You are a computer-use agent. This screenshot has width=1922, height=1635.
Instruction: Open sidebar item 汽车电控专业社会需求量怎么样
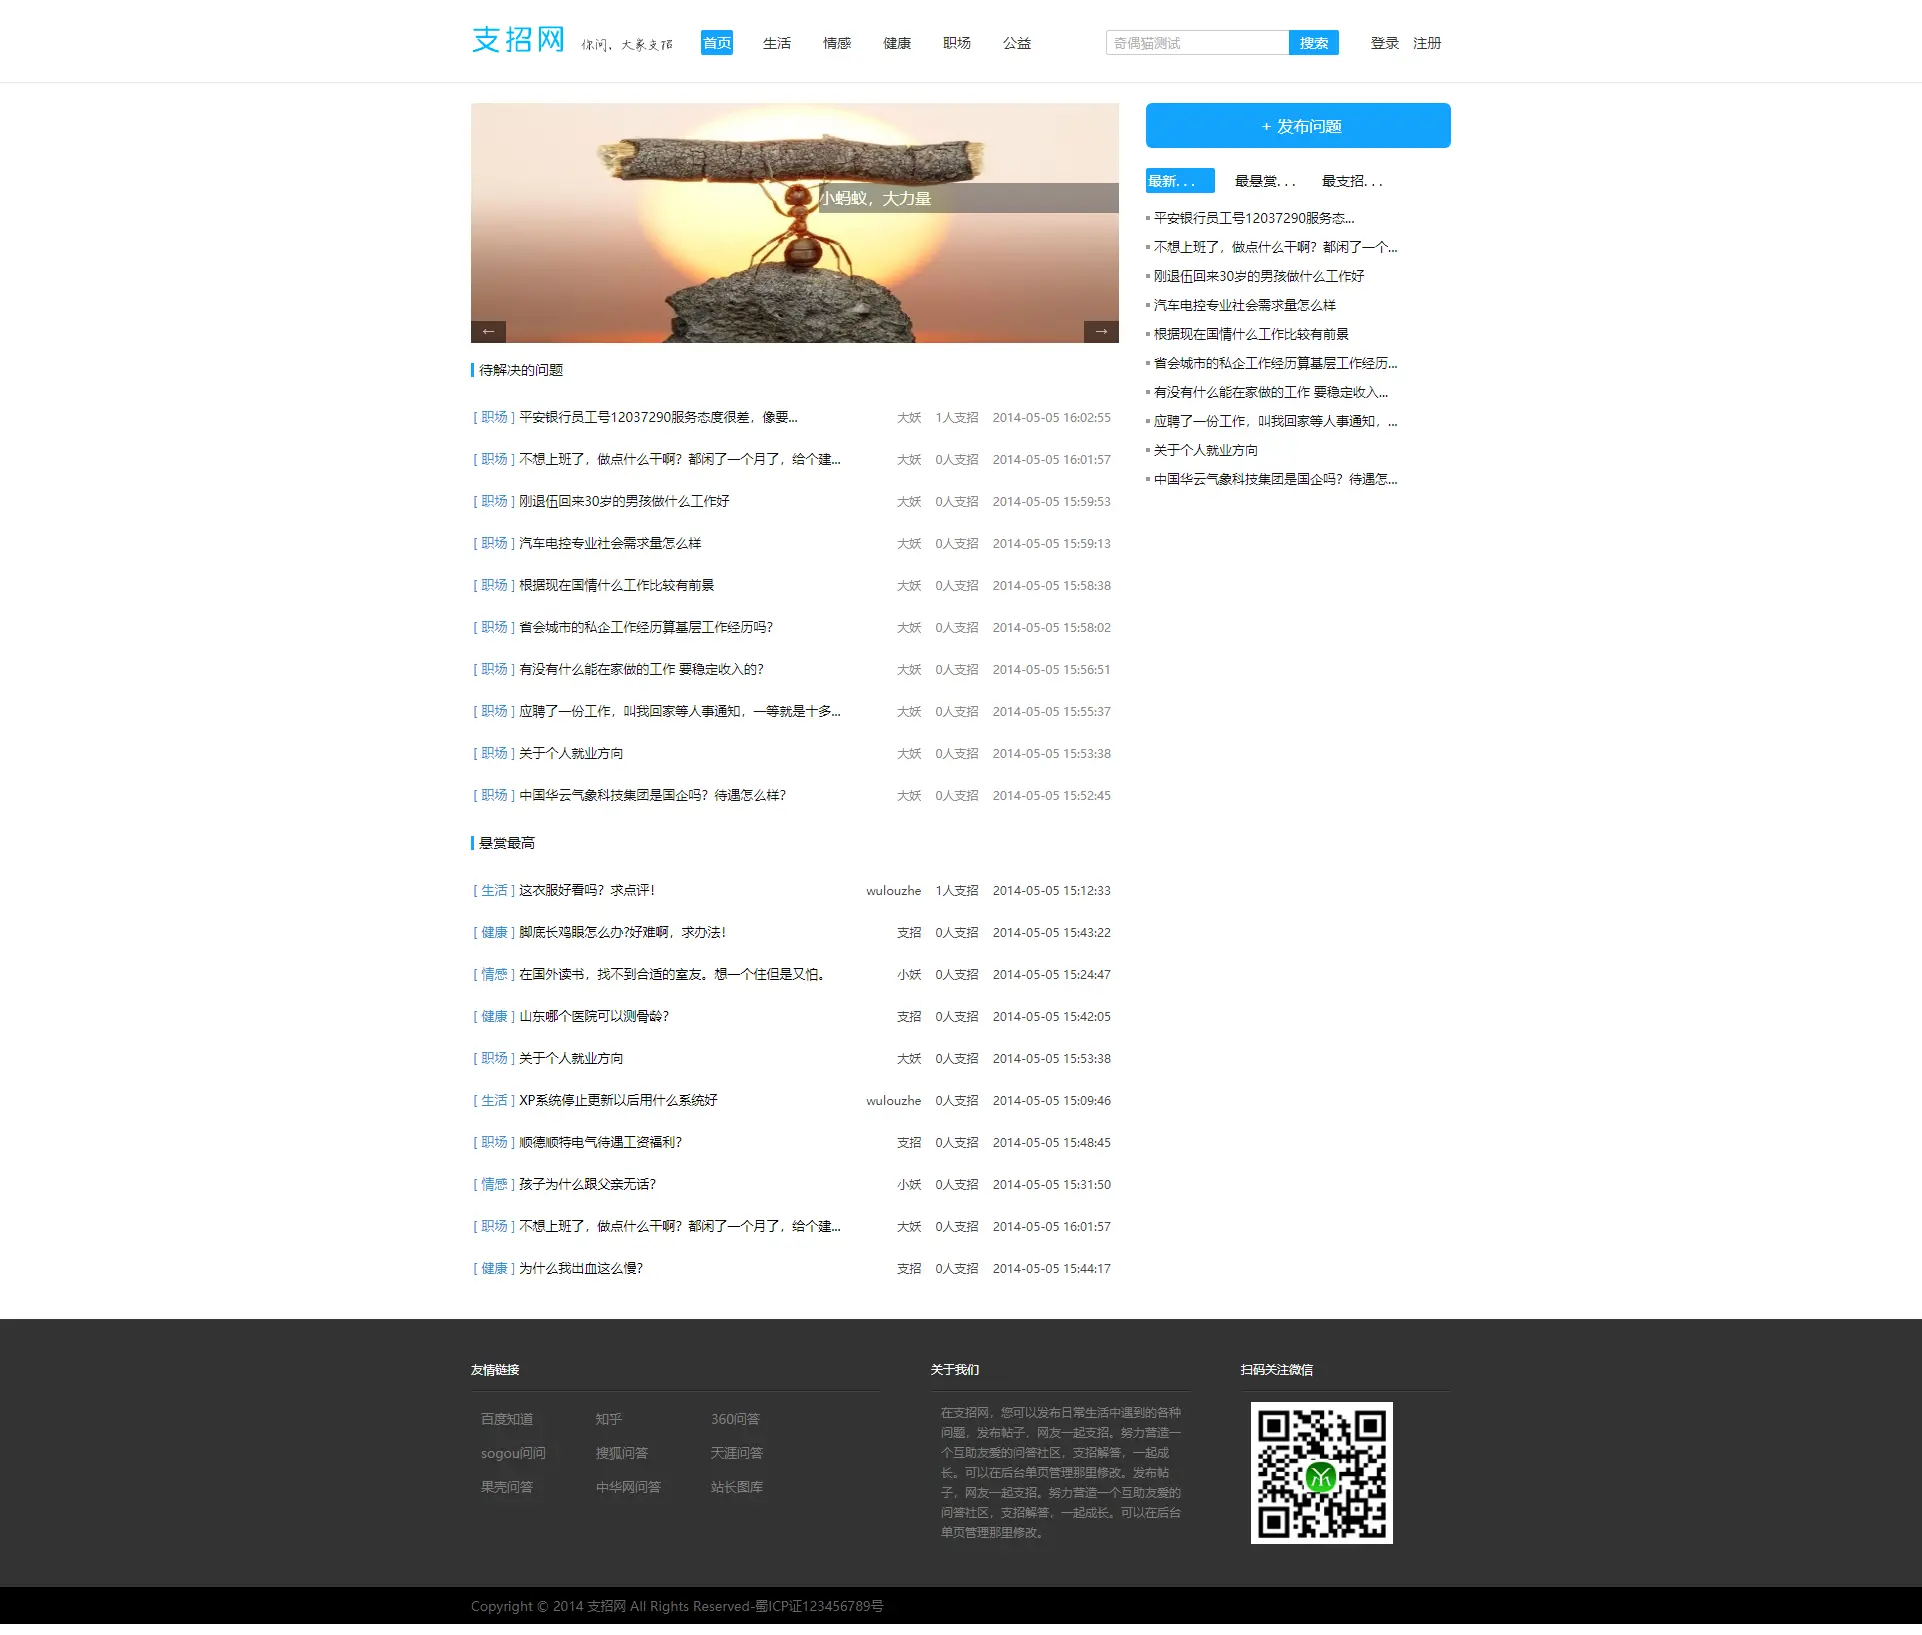coord(1245,305)
